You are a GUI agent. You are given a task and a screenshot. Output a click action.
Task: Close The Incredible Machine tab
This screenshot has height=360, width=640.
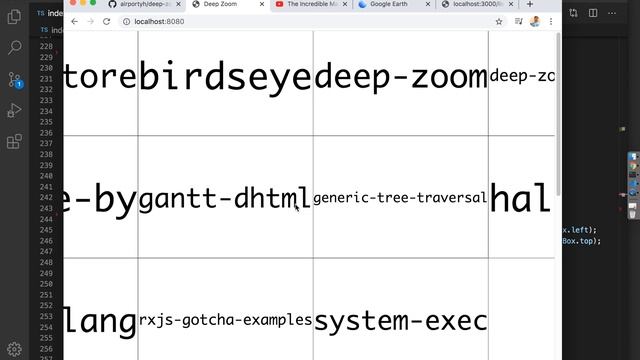[345, 4]
